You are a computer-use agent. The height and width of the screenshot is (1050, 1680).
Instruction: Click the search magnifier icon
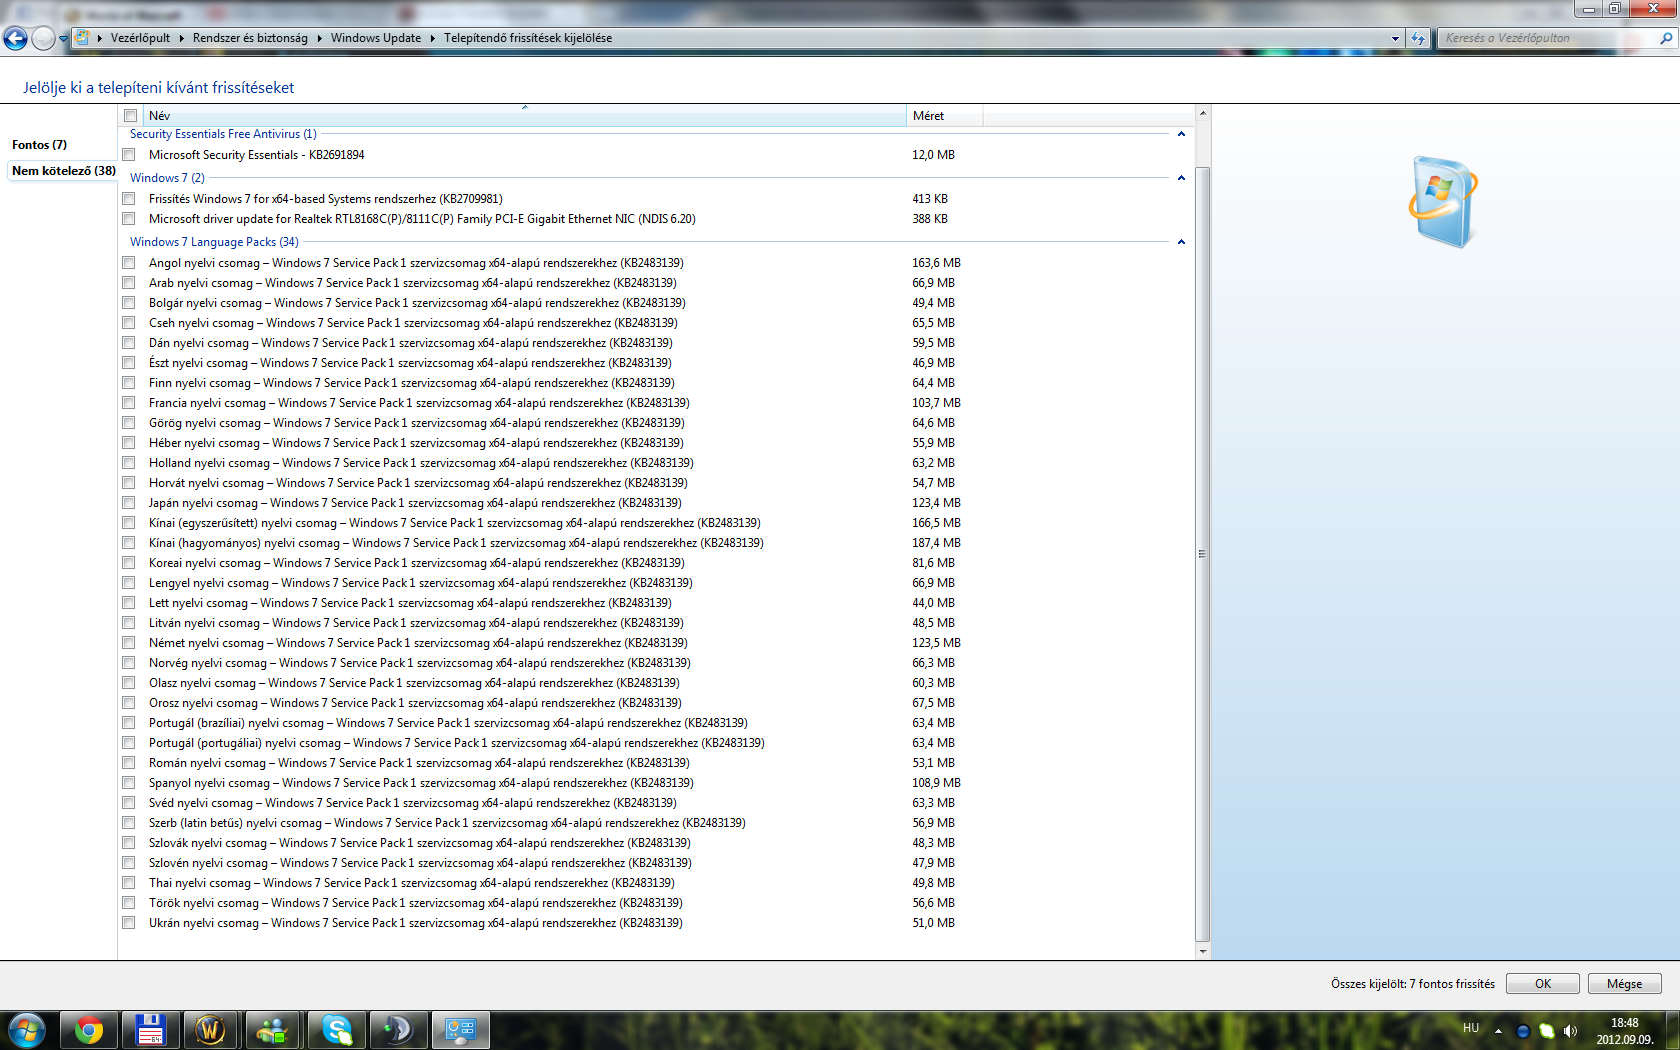pyautogui.click(x=1666, y=38)
